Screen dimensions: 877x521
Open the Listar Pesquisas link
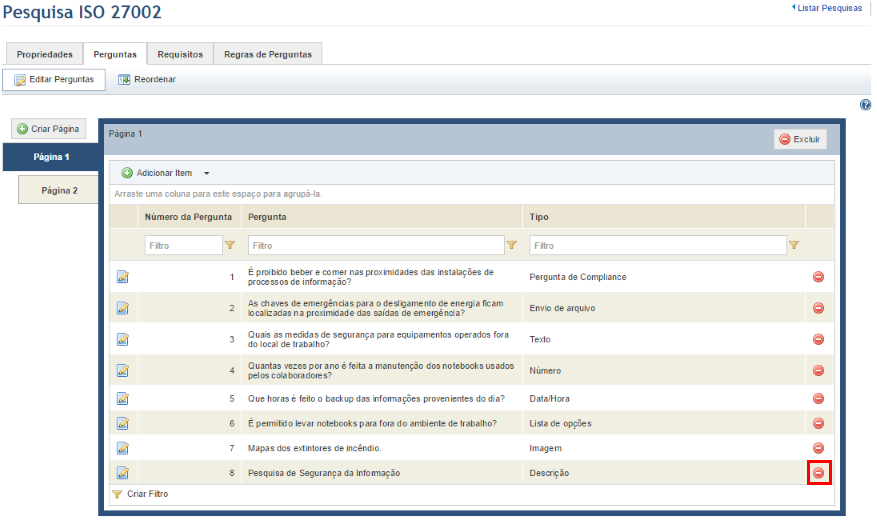pos(827,8)
